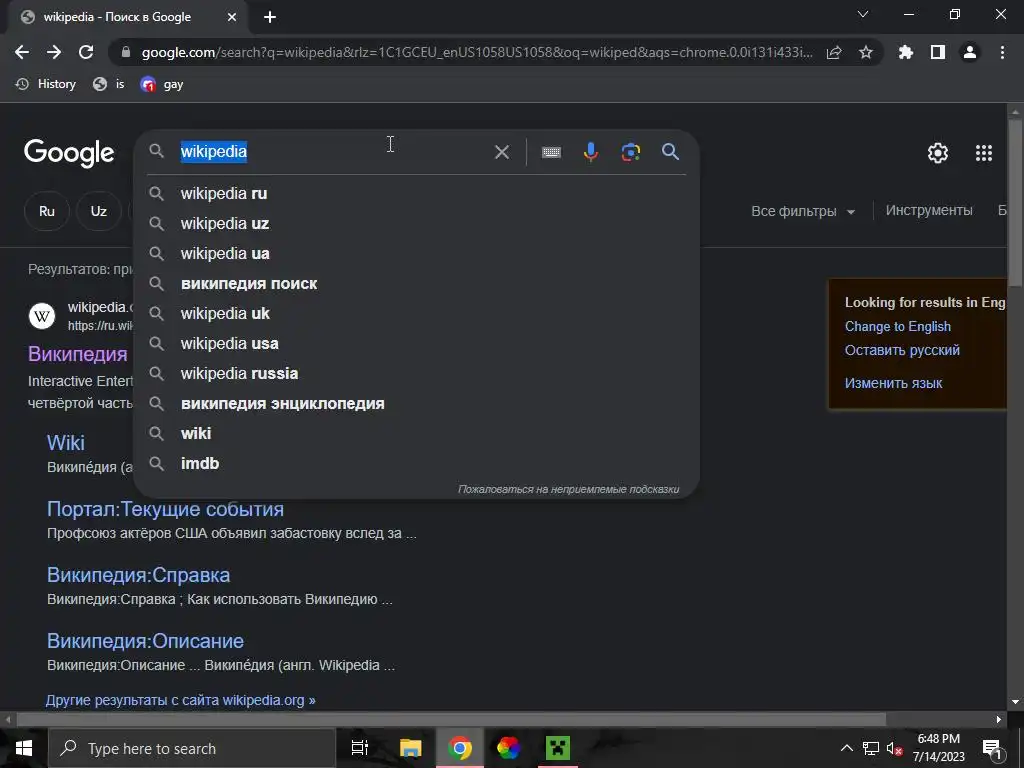Open a new tab with plus
1024x768 pixels.
coord(270,17)
